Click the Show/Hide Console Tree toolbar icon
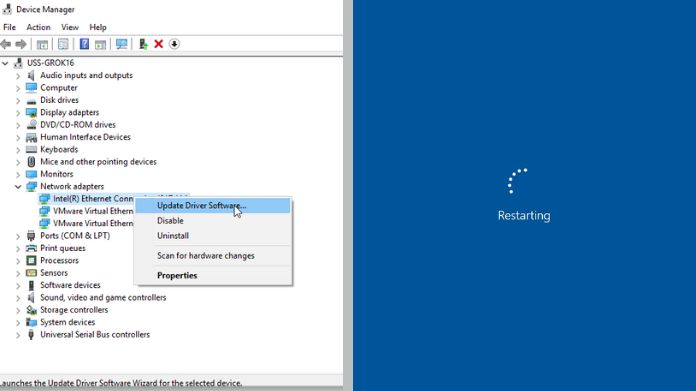Viewport: 696px width, 391px height. (42, 44)
